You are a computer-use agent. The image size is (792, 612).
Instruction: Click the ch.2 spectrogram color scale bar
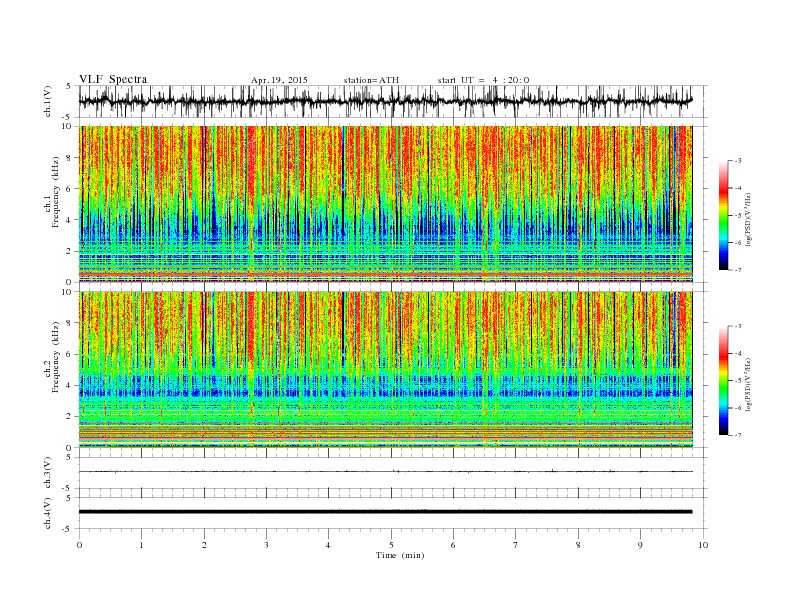point(724,381)
